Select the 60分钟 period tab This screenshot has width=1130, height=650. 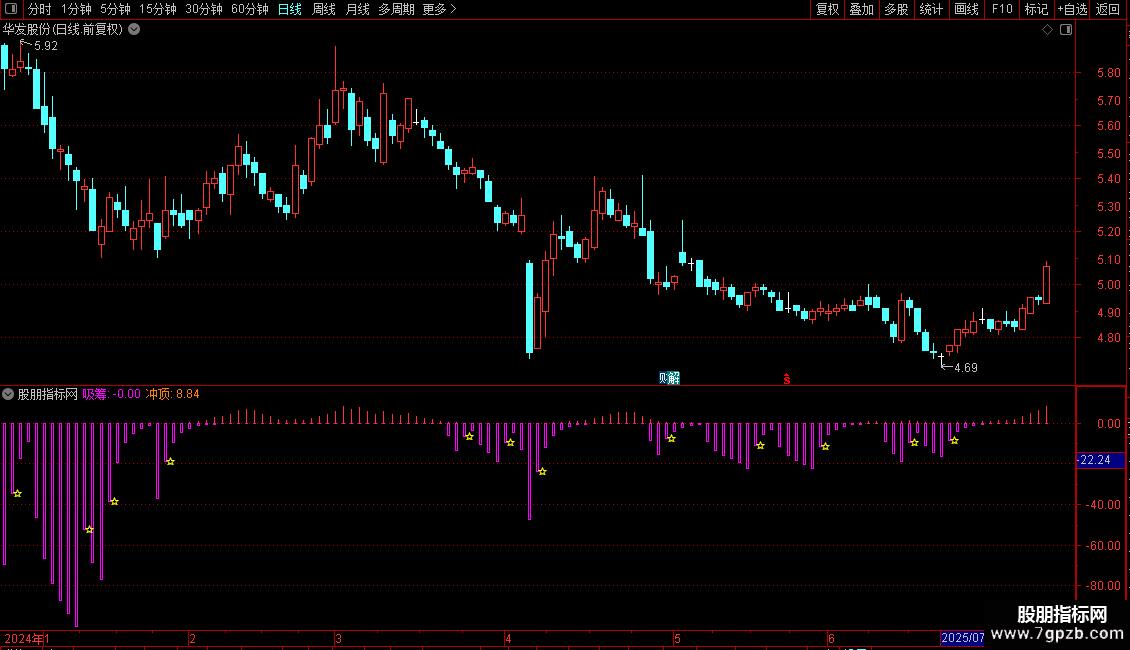click(x=250, y=9)
